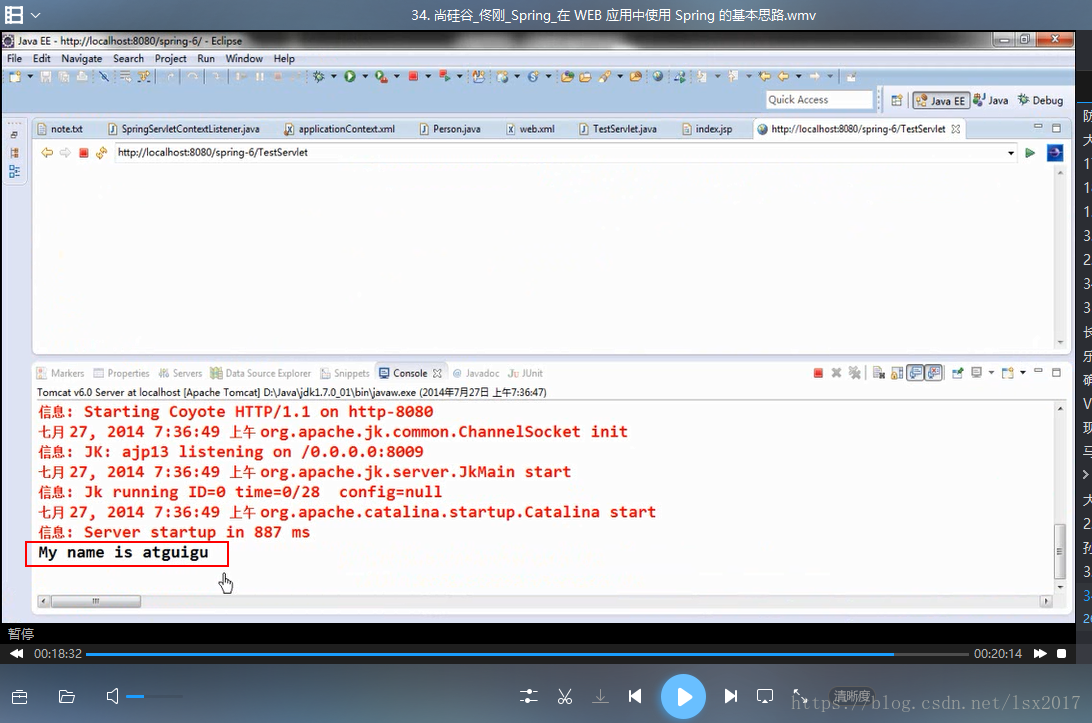Close the TestServlet browser tab
The image size is (1092, 723).
pos(956,129)
